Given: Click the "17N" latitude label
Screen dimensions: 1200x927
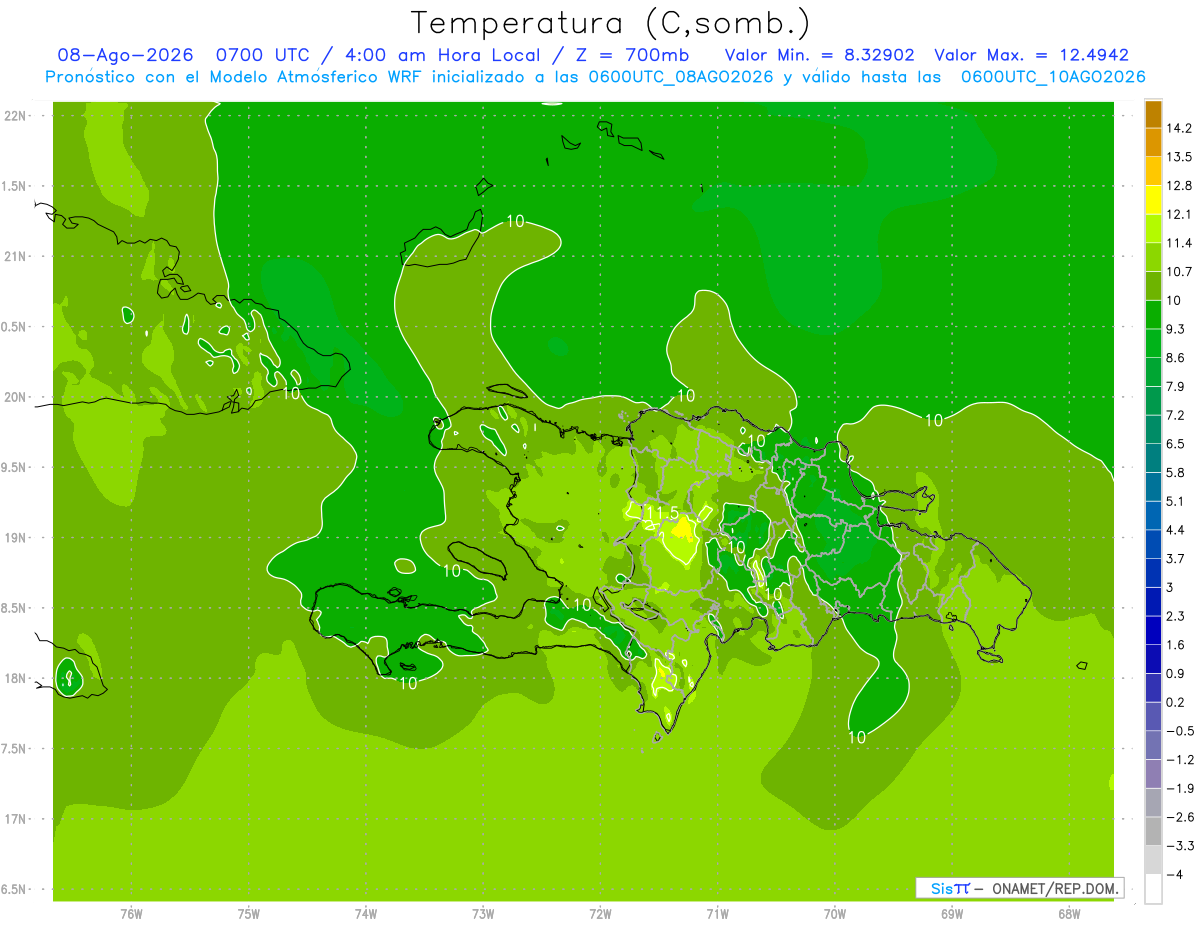Looking at the screenshot, I should [16, 819].
